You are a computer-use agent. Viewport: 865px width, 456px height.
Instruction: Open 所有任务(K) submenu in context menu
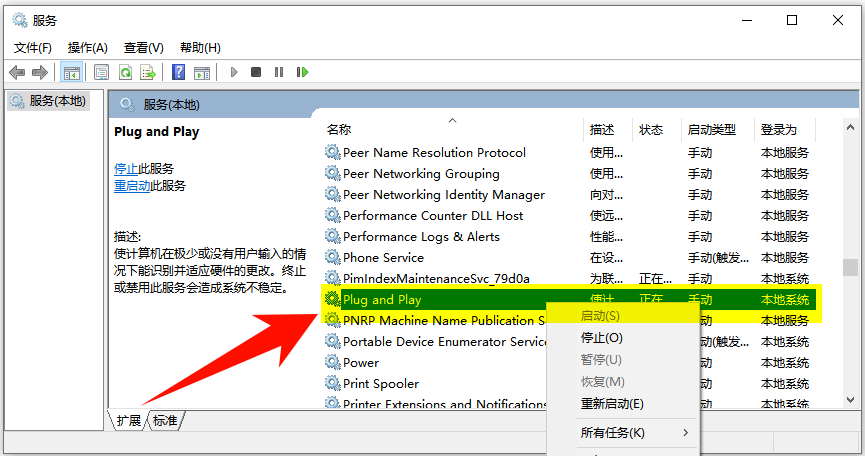[622, 432]
